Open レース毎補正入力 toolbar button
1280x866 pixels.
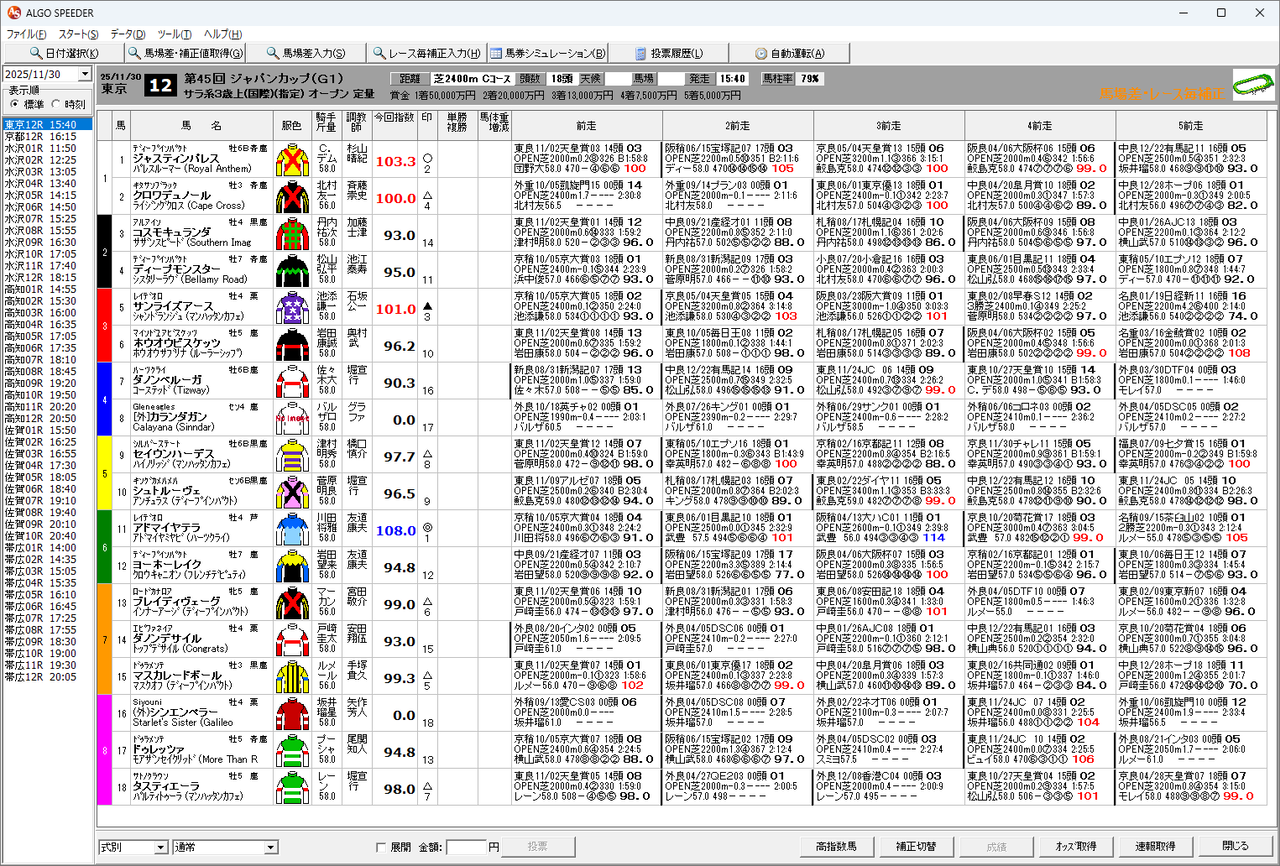click(x=428, y=53)
